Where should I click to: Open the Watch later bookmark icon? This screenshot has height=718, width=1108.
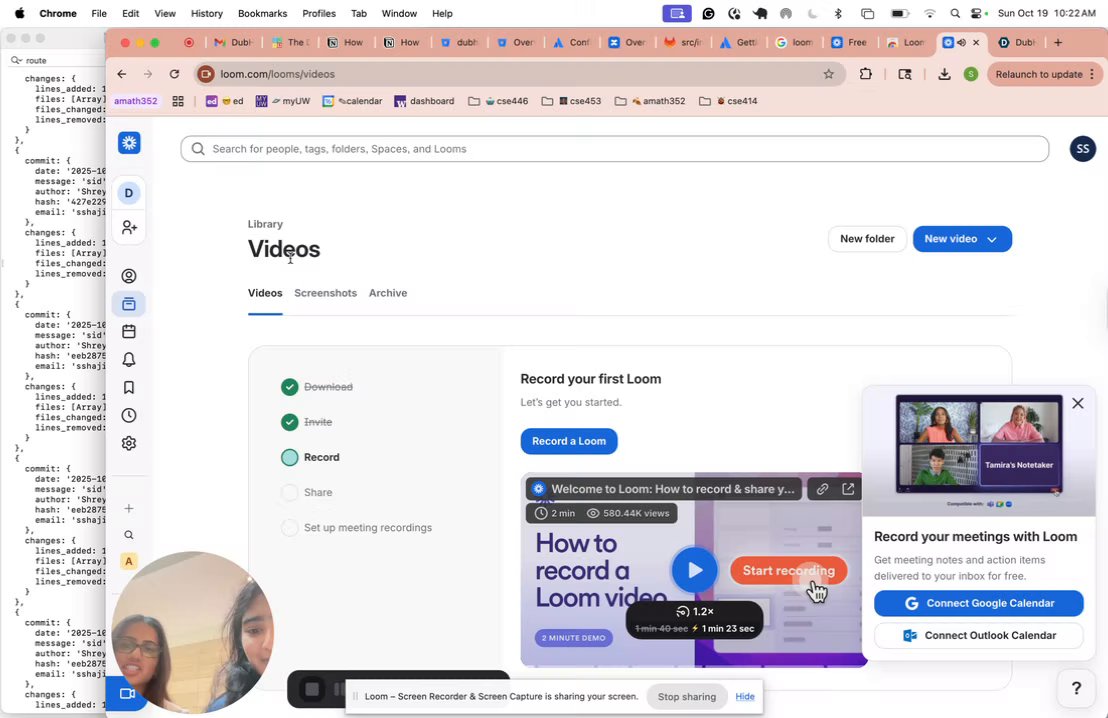tap(129, 387)
